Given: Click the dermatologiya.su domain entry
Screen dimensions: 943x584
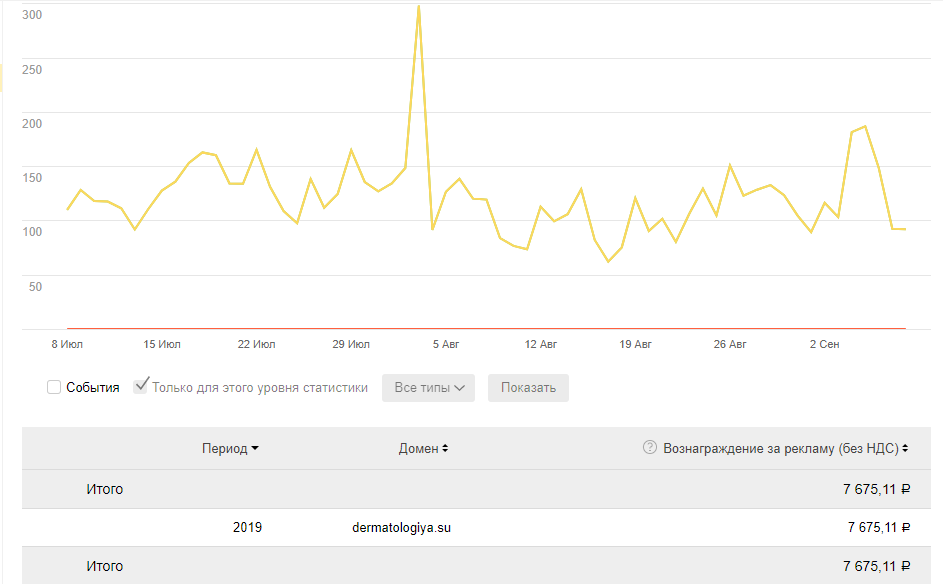Looking at the screenshot, I should coord(401,527).
